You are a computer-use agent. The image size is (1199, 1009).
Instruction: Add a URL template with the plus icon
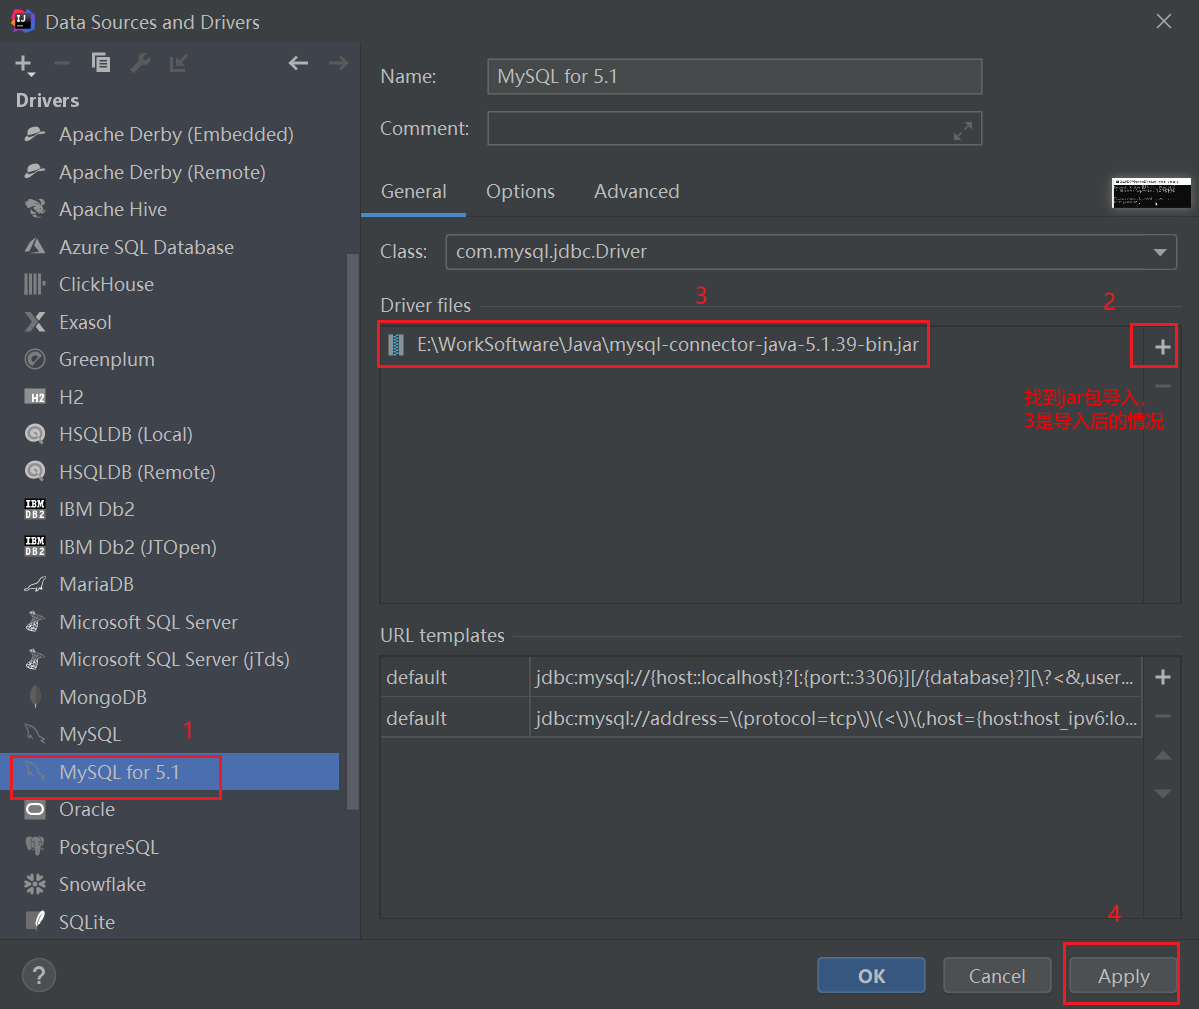pos(1162,677)
